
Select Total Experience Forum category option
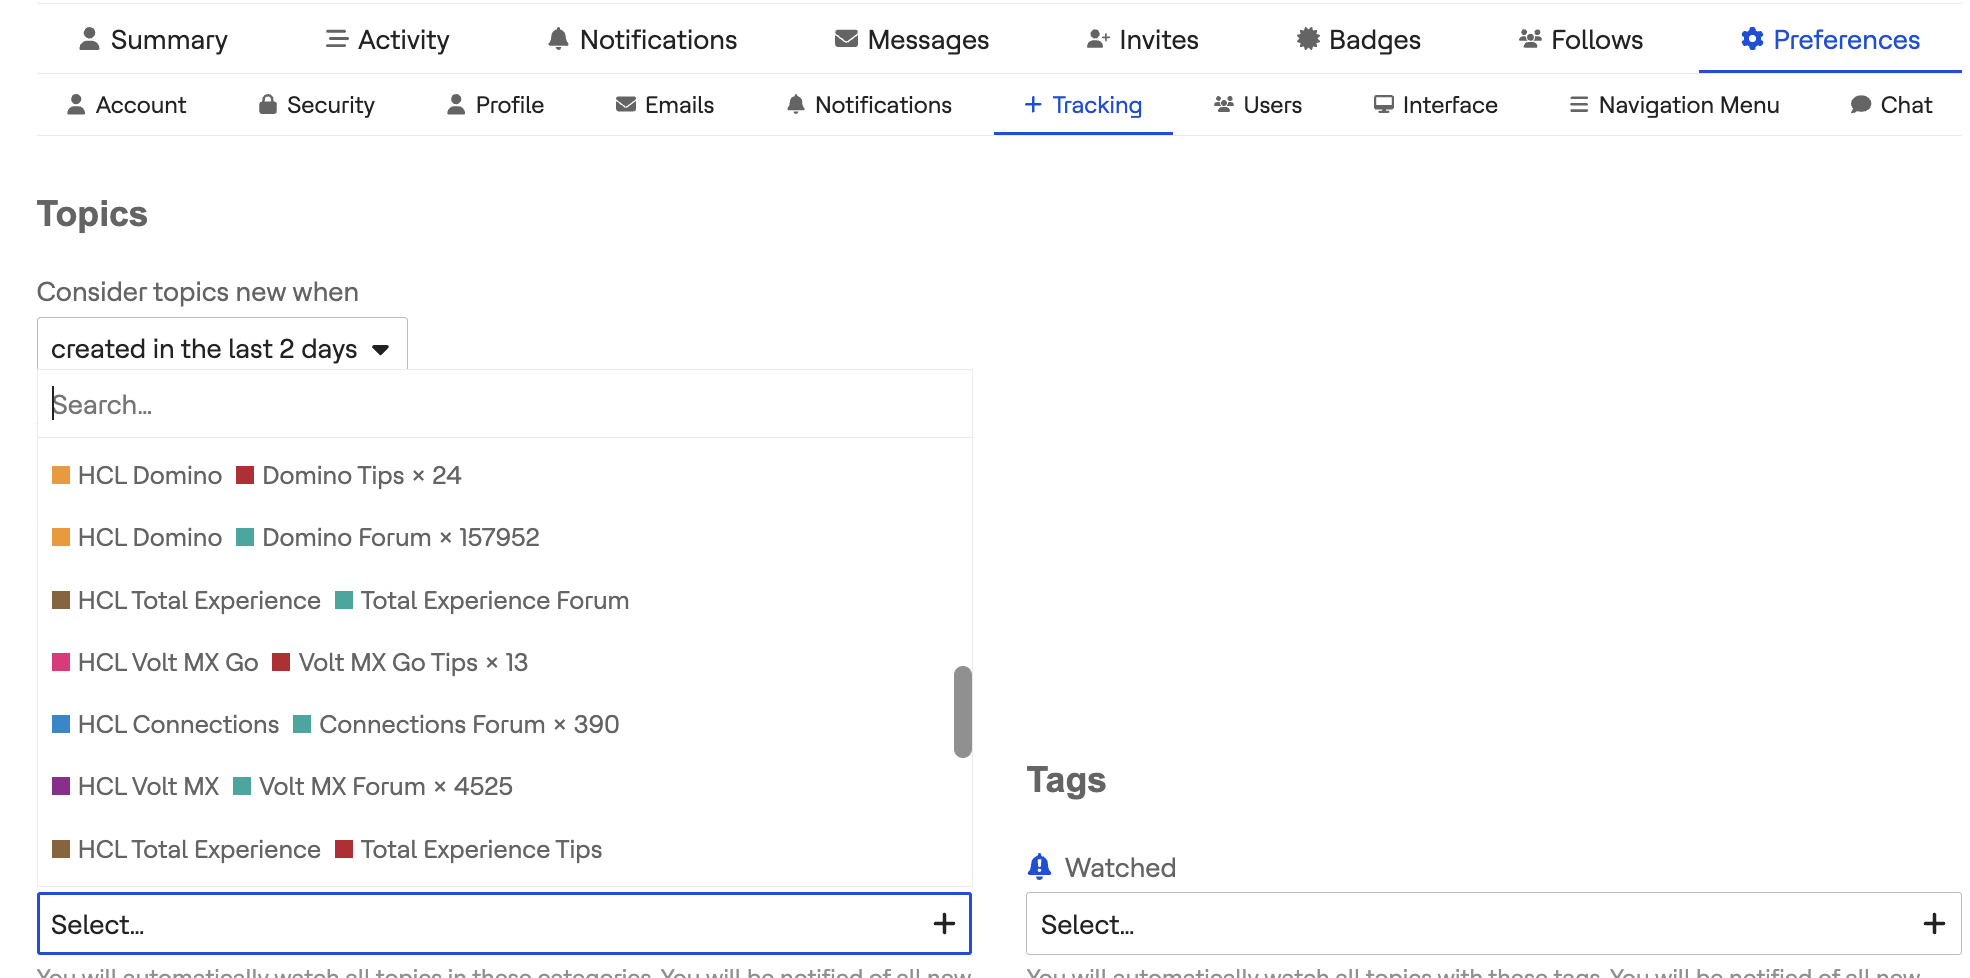click(x=505, y=600)
